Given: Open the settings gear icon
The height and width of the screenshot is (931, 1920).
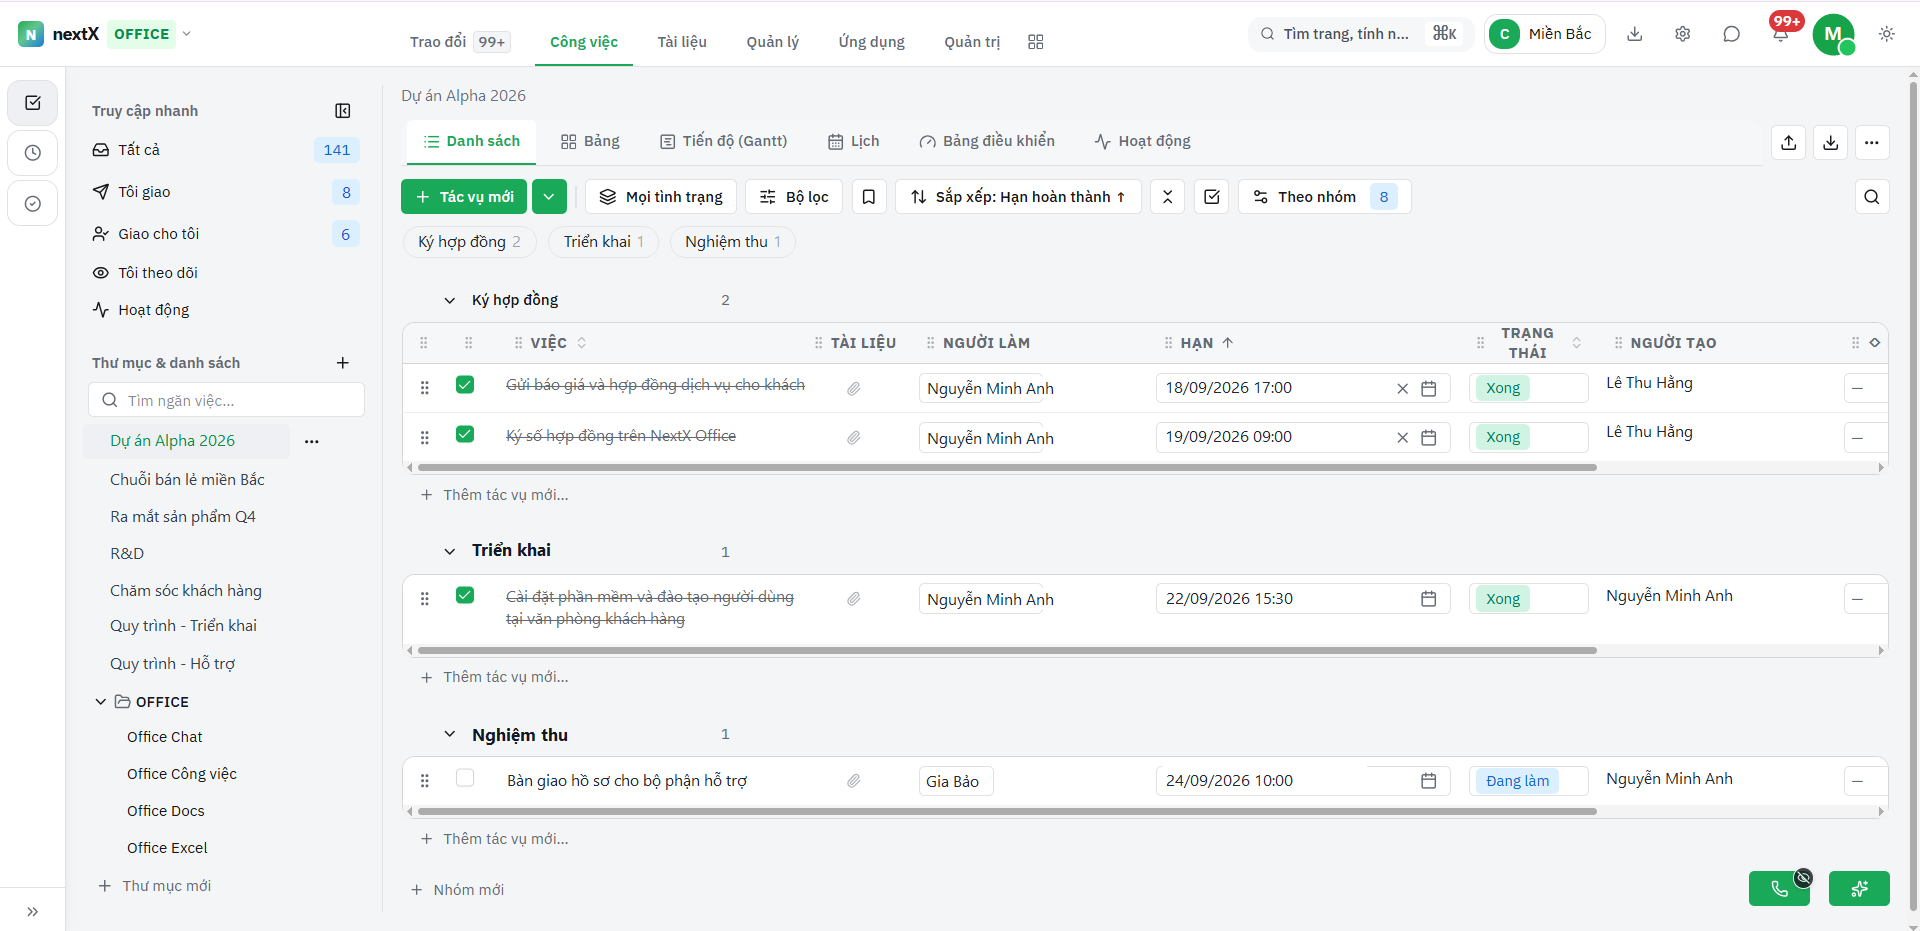Looking at the screenshot, I should (1683, 34).
